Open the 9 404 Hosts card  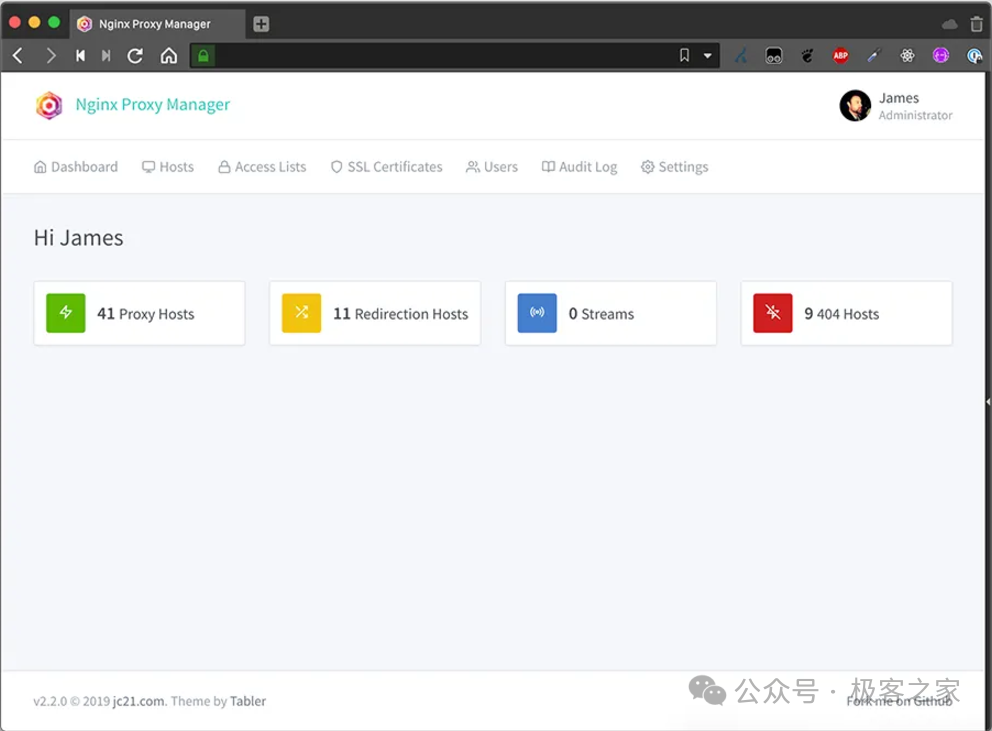[x=846, y=313]
